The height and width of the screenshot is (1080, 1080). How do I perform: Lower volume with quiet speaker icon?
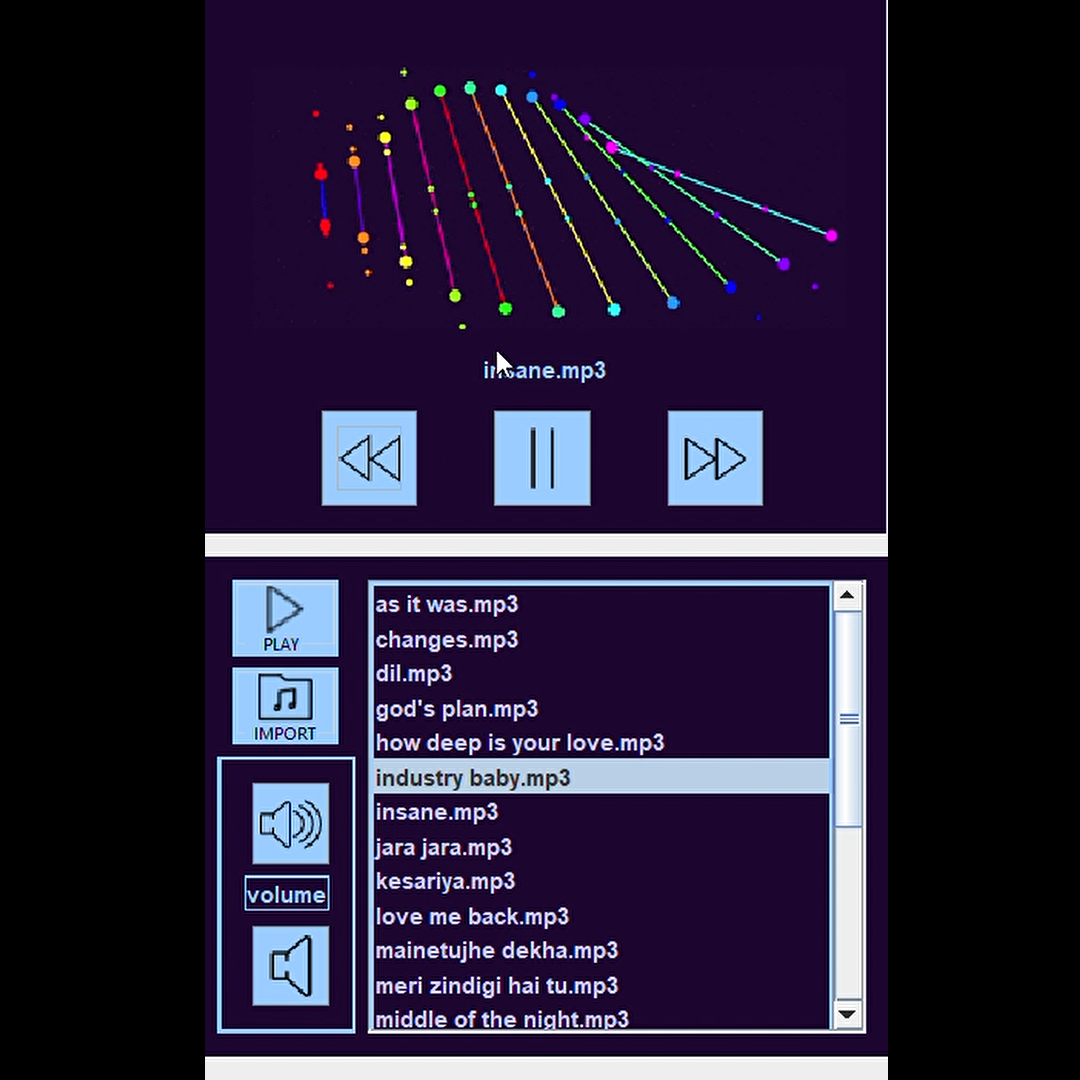coord(290,966)
